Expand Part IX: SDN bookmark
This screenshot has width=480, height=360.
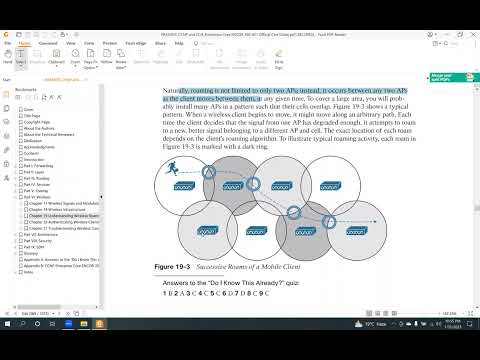point(16,247)
